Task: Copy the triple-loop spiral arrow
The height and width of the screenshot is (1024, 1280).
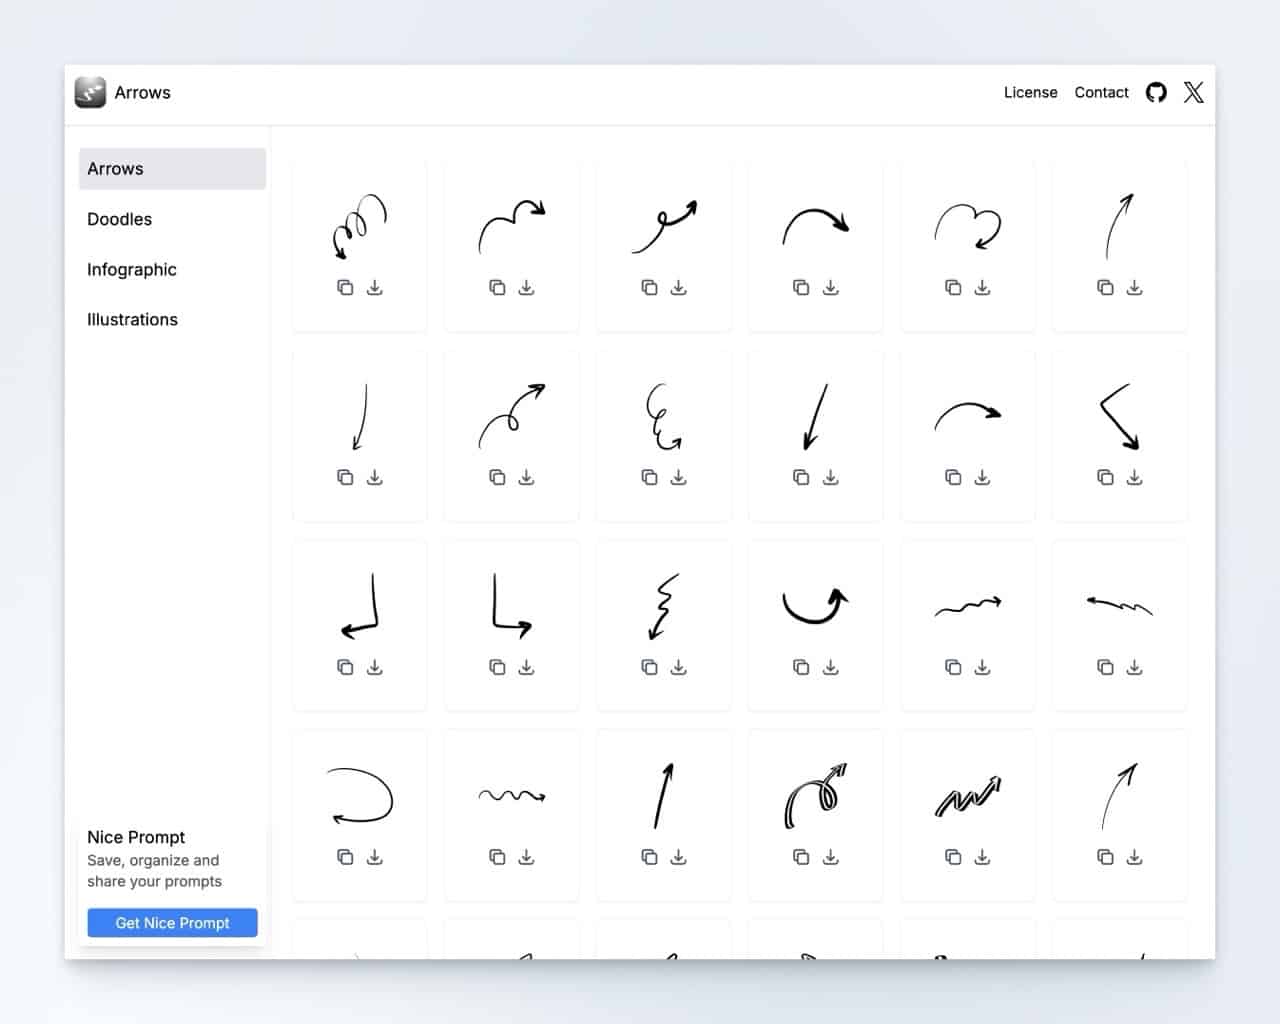Action: pyautogui.click(x=345, y=288)
